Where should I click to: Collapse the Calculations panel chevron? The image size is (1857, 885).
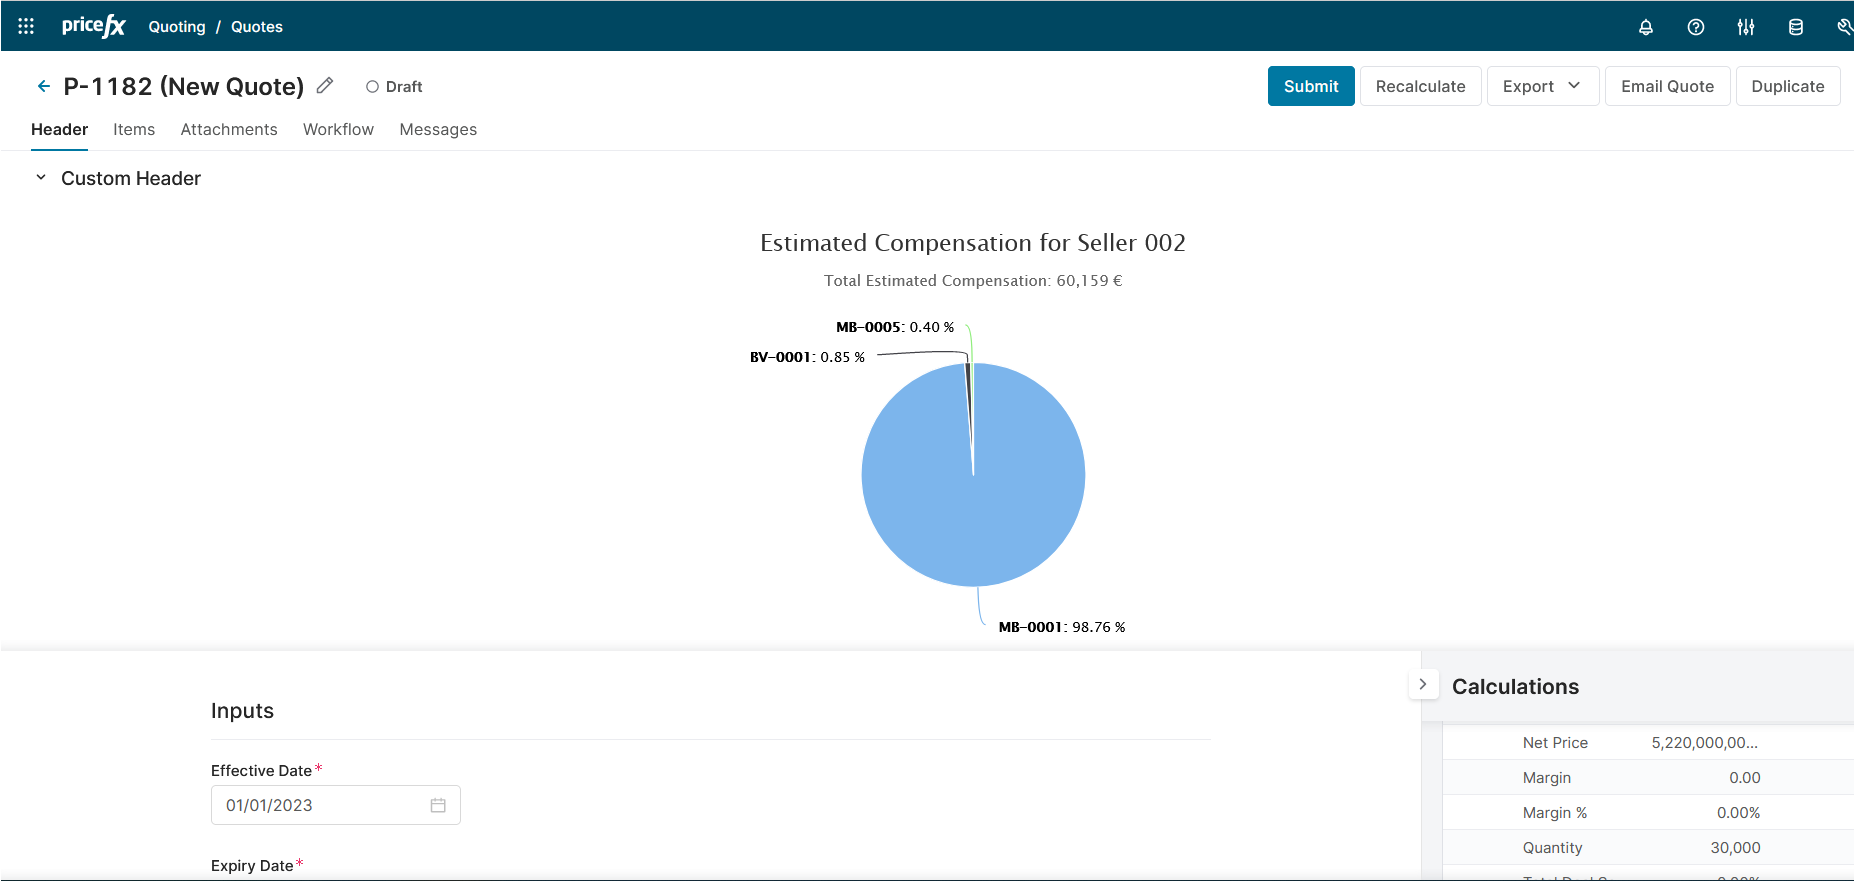1422,685
